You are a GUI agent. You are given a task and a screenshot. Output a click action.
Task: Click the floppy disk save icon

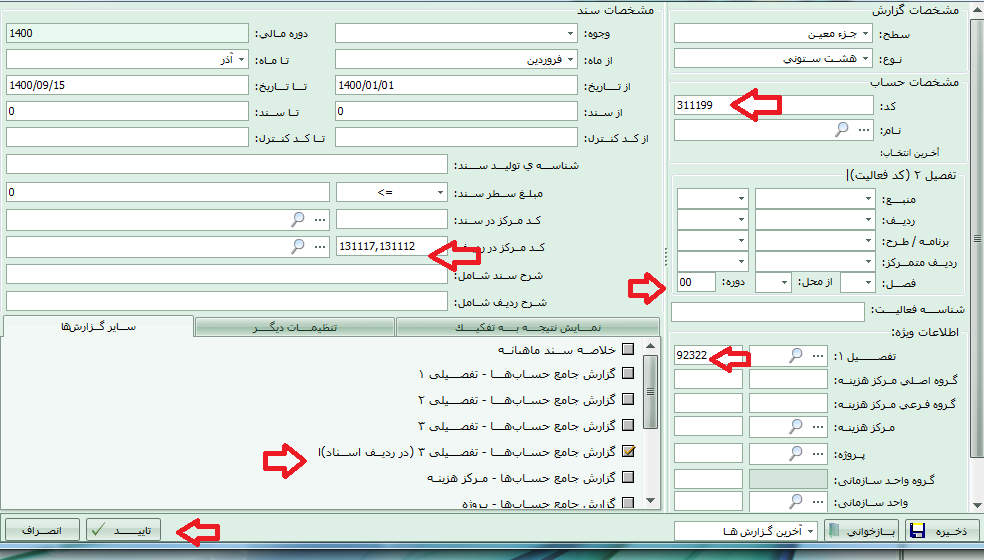pos(917,530)
